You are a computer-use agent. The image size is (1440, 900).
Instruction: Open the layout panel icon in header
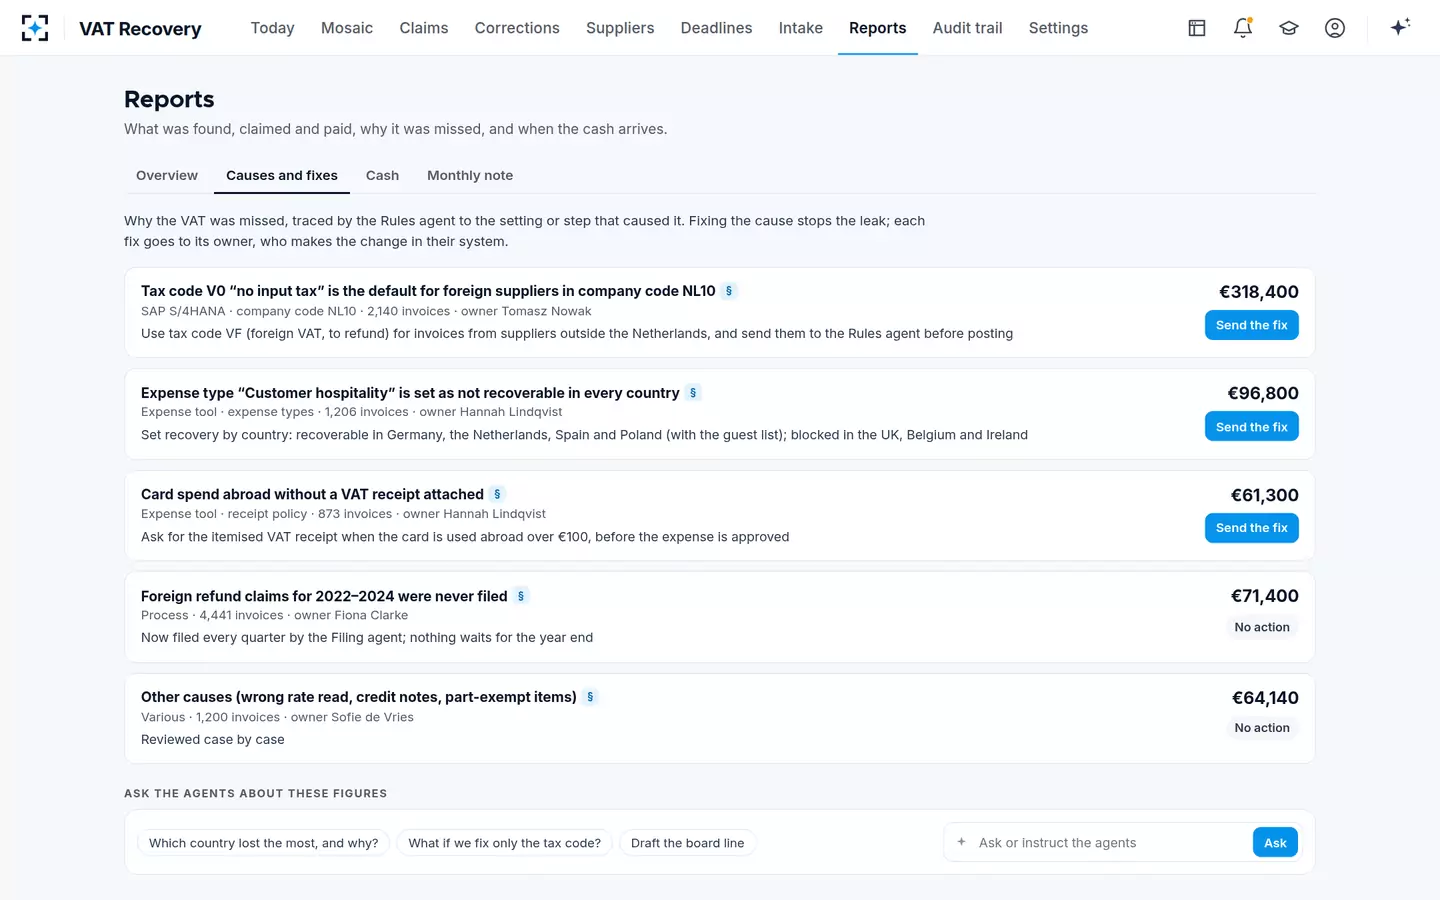tap(1197, 28)
